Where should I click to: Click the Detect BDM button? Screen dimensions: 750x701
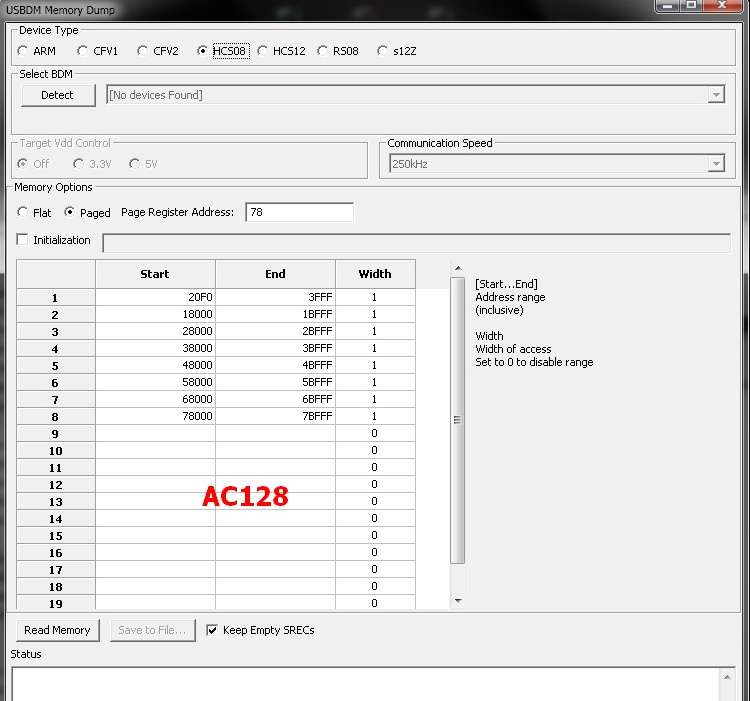click(58, 95)
